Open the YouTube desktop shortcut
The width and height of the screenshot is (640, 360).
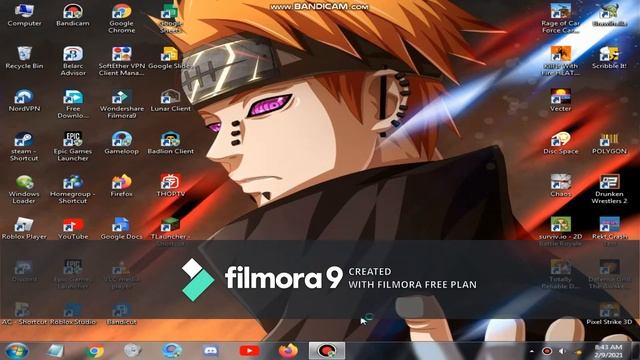tap(73, 228)
